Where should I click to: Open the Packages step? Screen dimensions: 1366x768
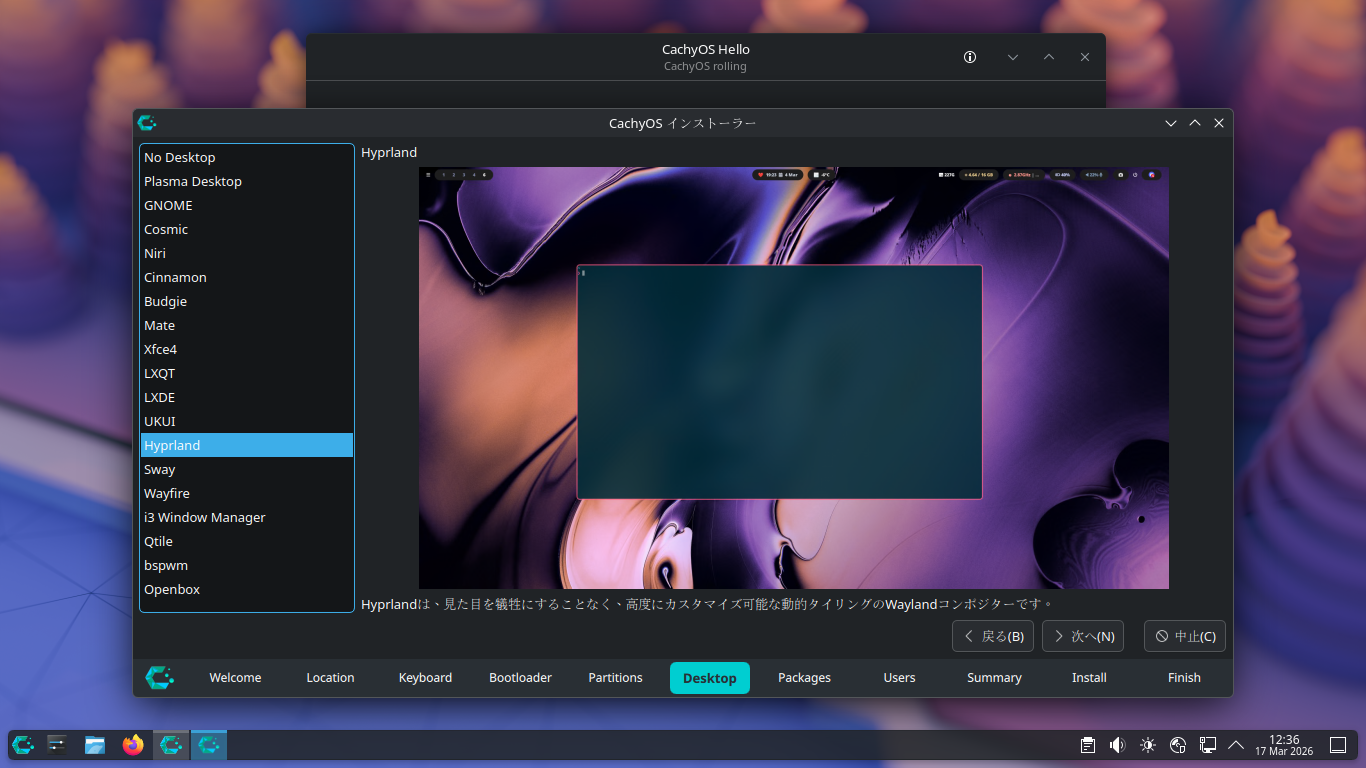804,678
